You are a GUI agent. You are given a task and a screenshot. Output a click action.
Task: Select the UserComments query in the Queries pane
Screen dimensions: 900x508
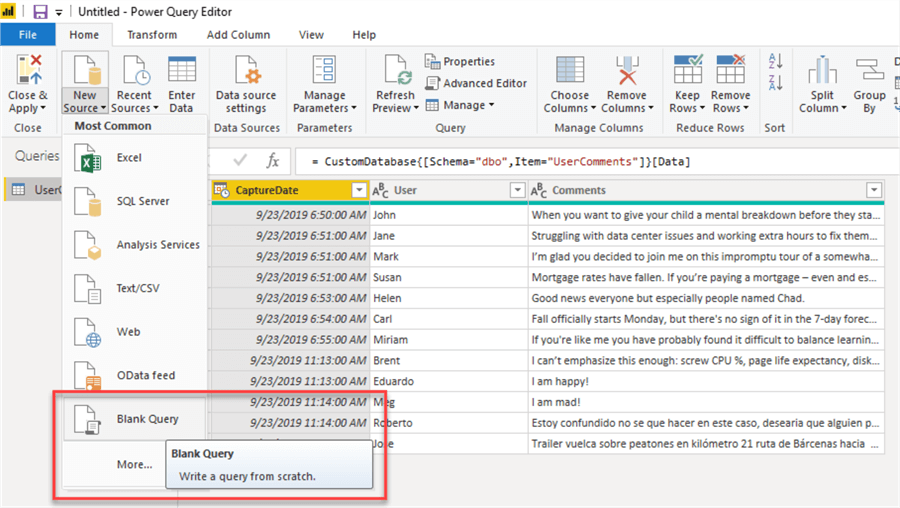pyautogui.click(x=34, y=189)
